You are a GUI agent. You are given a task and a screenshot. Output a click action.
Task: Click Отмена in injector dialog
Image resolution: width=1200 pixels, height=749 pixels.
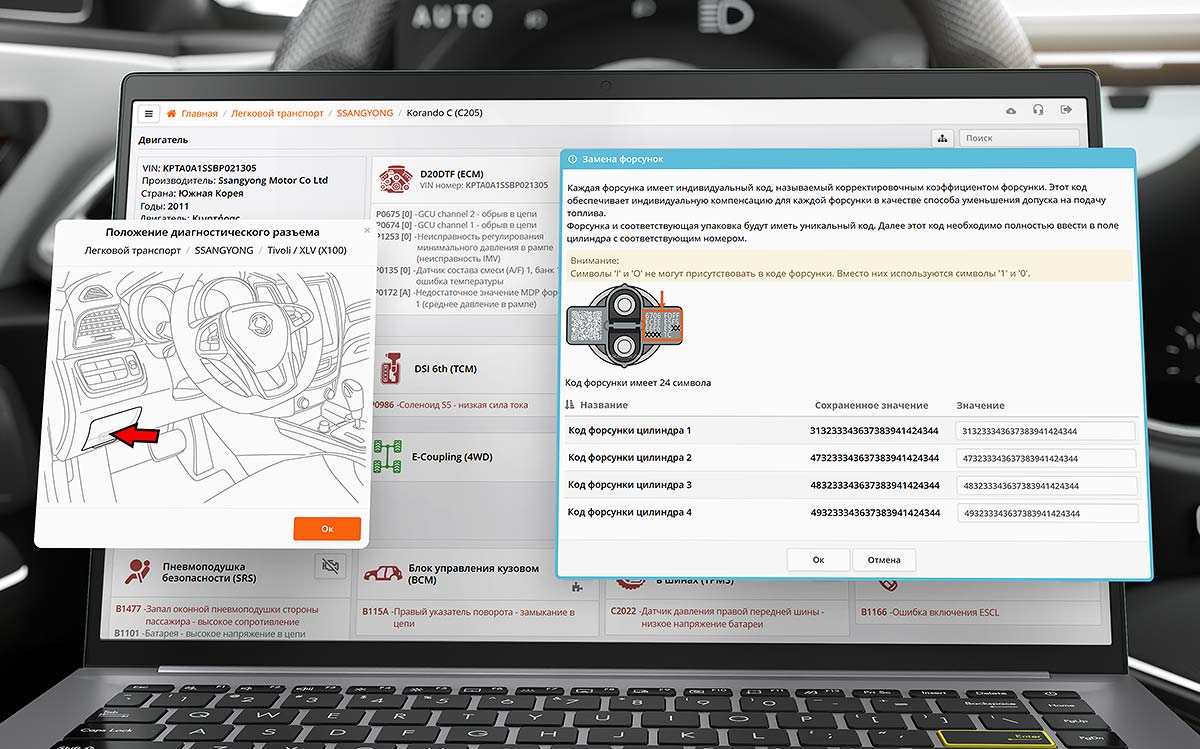tap(884, 560)
